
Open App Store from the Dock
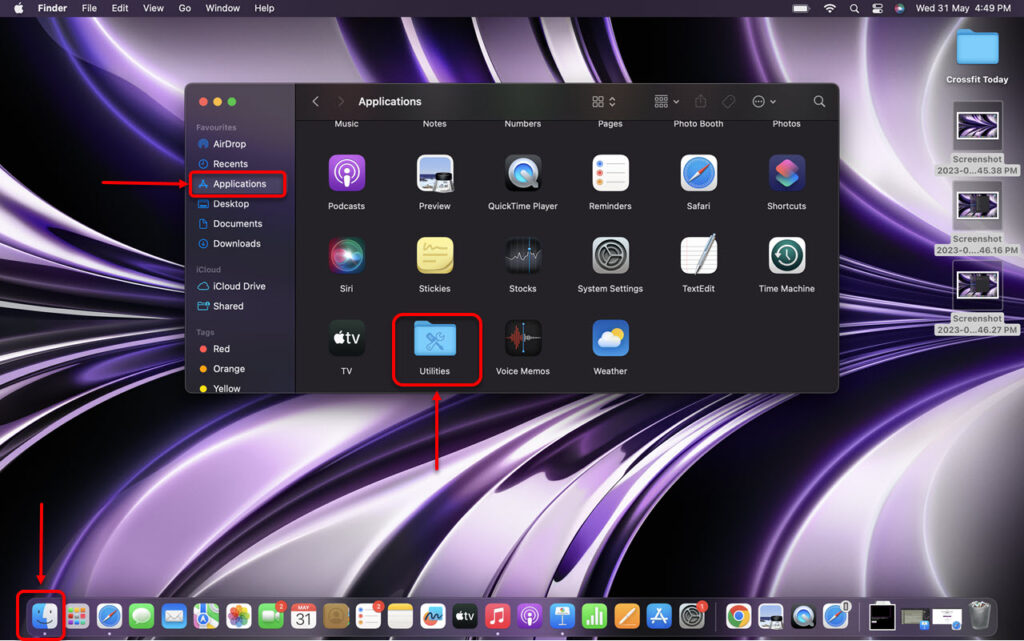pyautogui.click(x=659, y=616)
